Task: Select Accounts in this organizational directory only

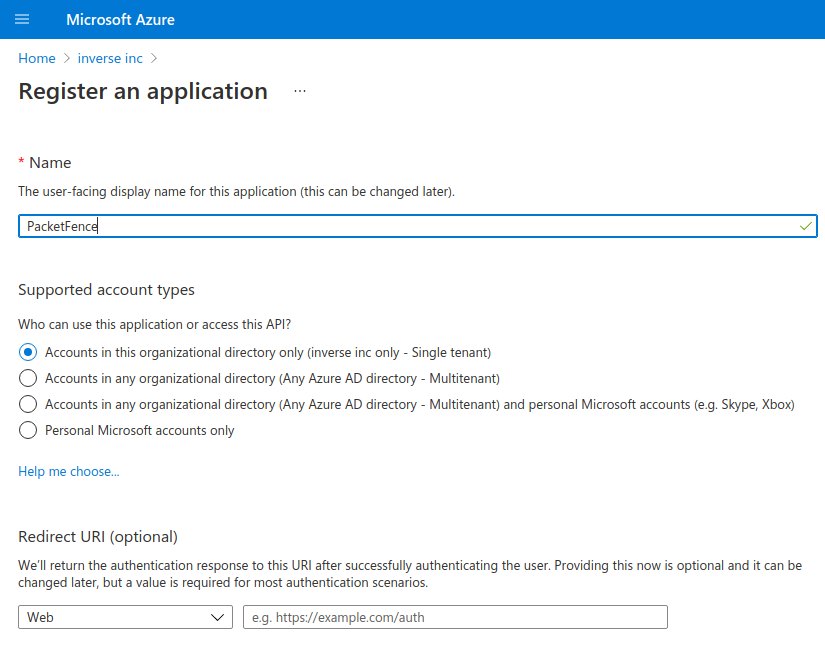Action: pos(27,352)
